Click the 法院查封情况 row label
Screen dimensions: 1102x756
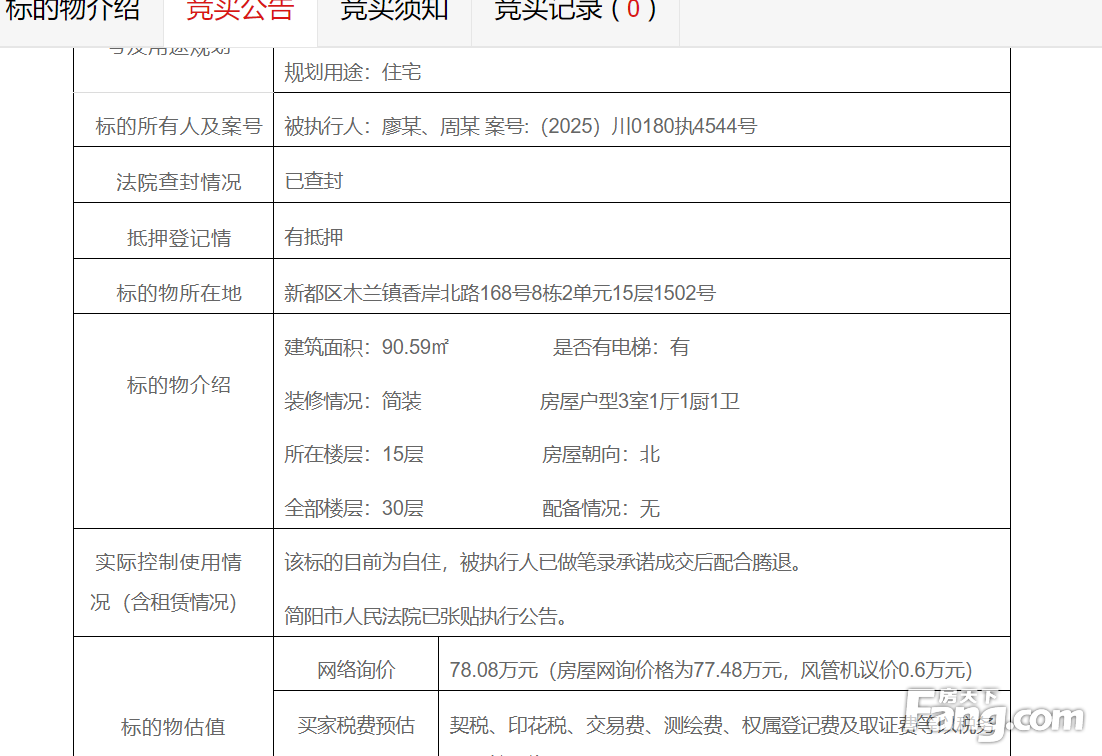pyautogui.click(x=178, y=182)
